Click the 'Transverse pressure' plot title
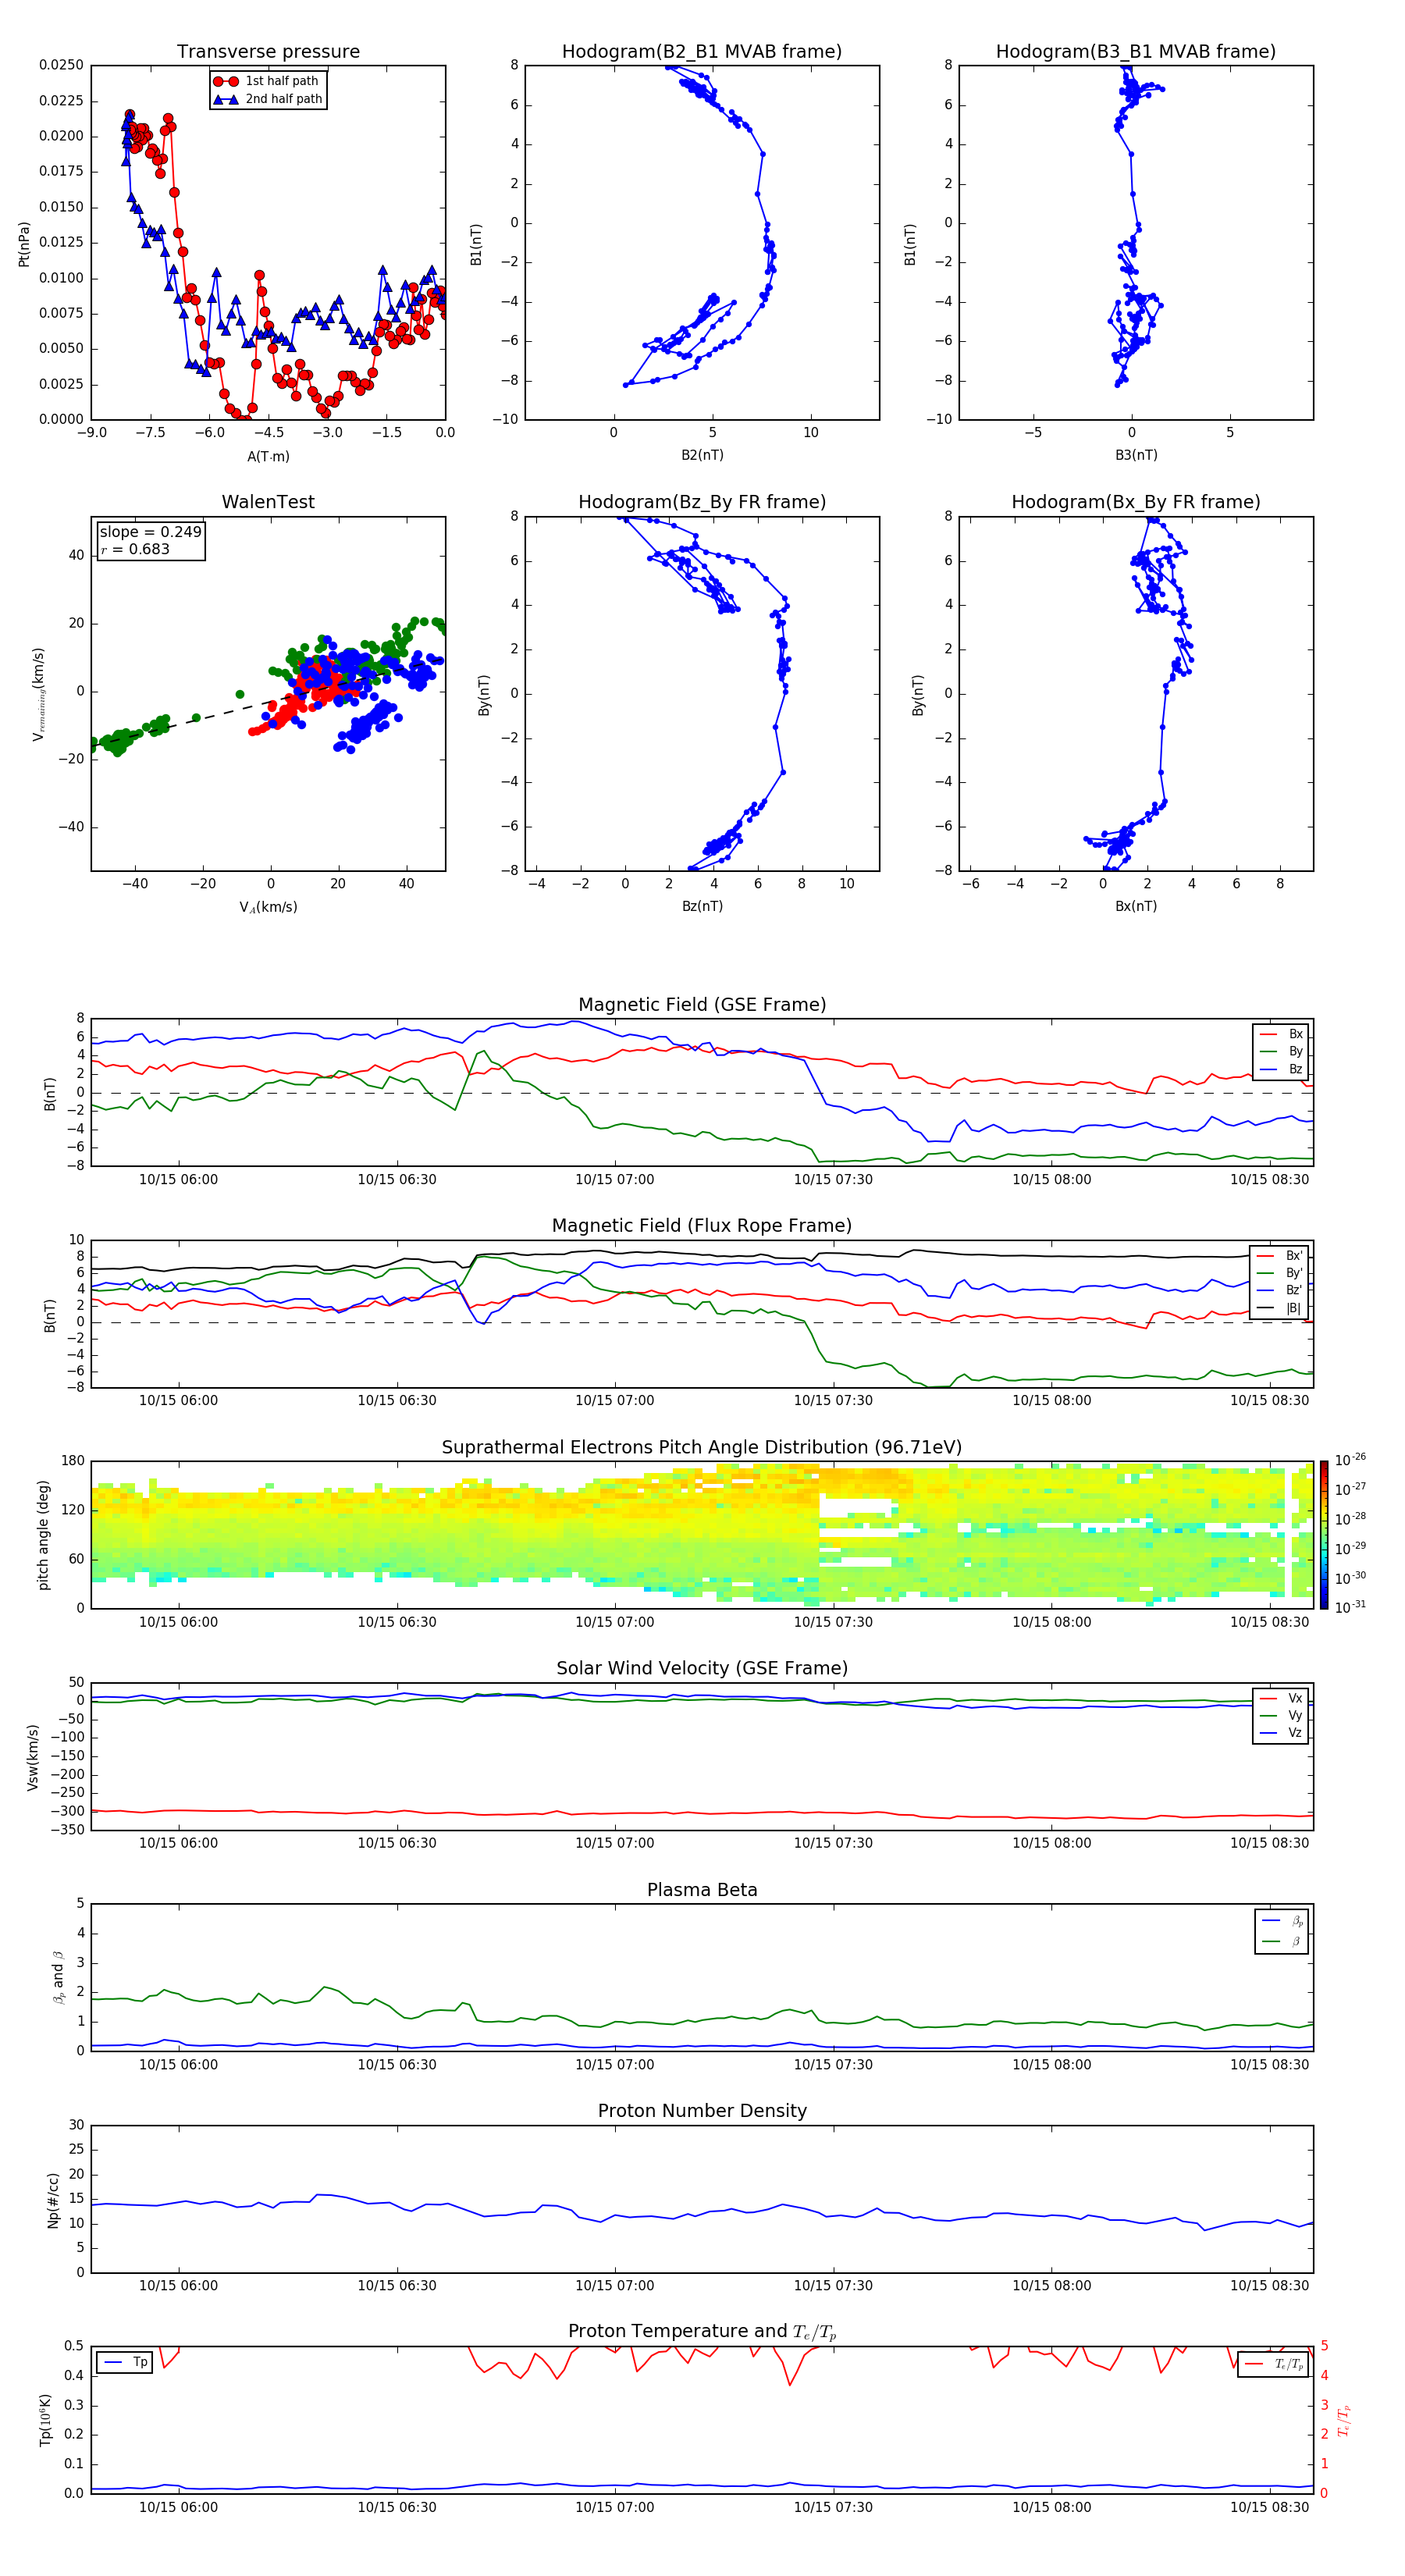 [268, 51]
